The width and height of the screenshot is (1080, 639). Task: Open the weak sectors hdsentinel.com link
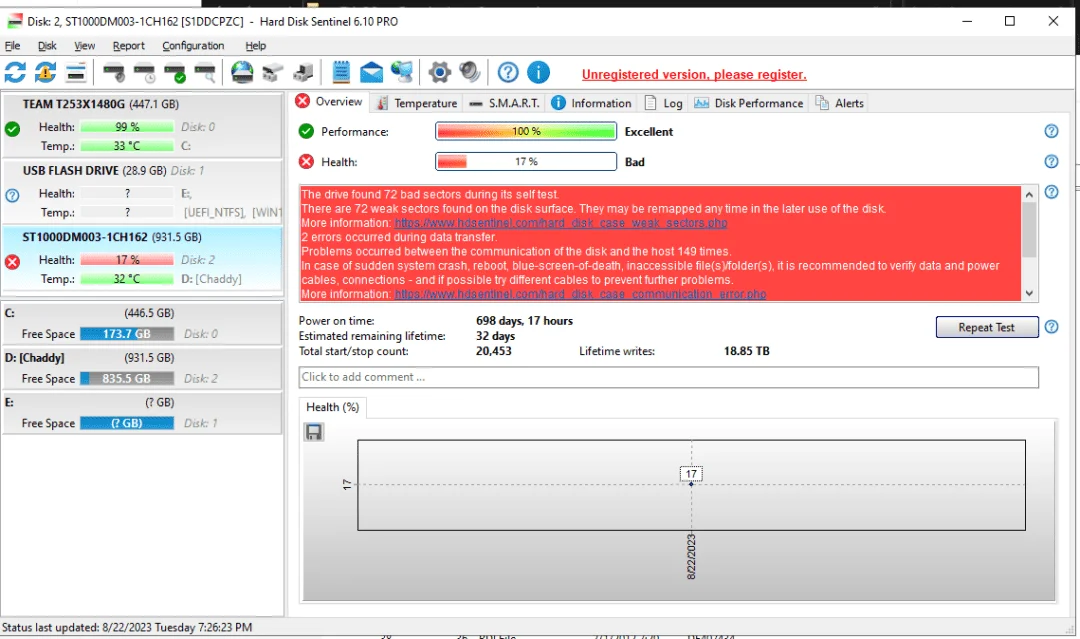click(561, 223)
